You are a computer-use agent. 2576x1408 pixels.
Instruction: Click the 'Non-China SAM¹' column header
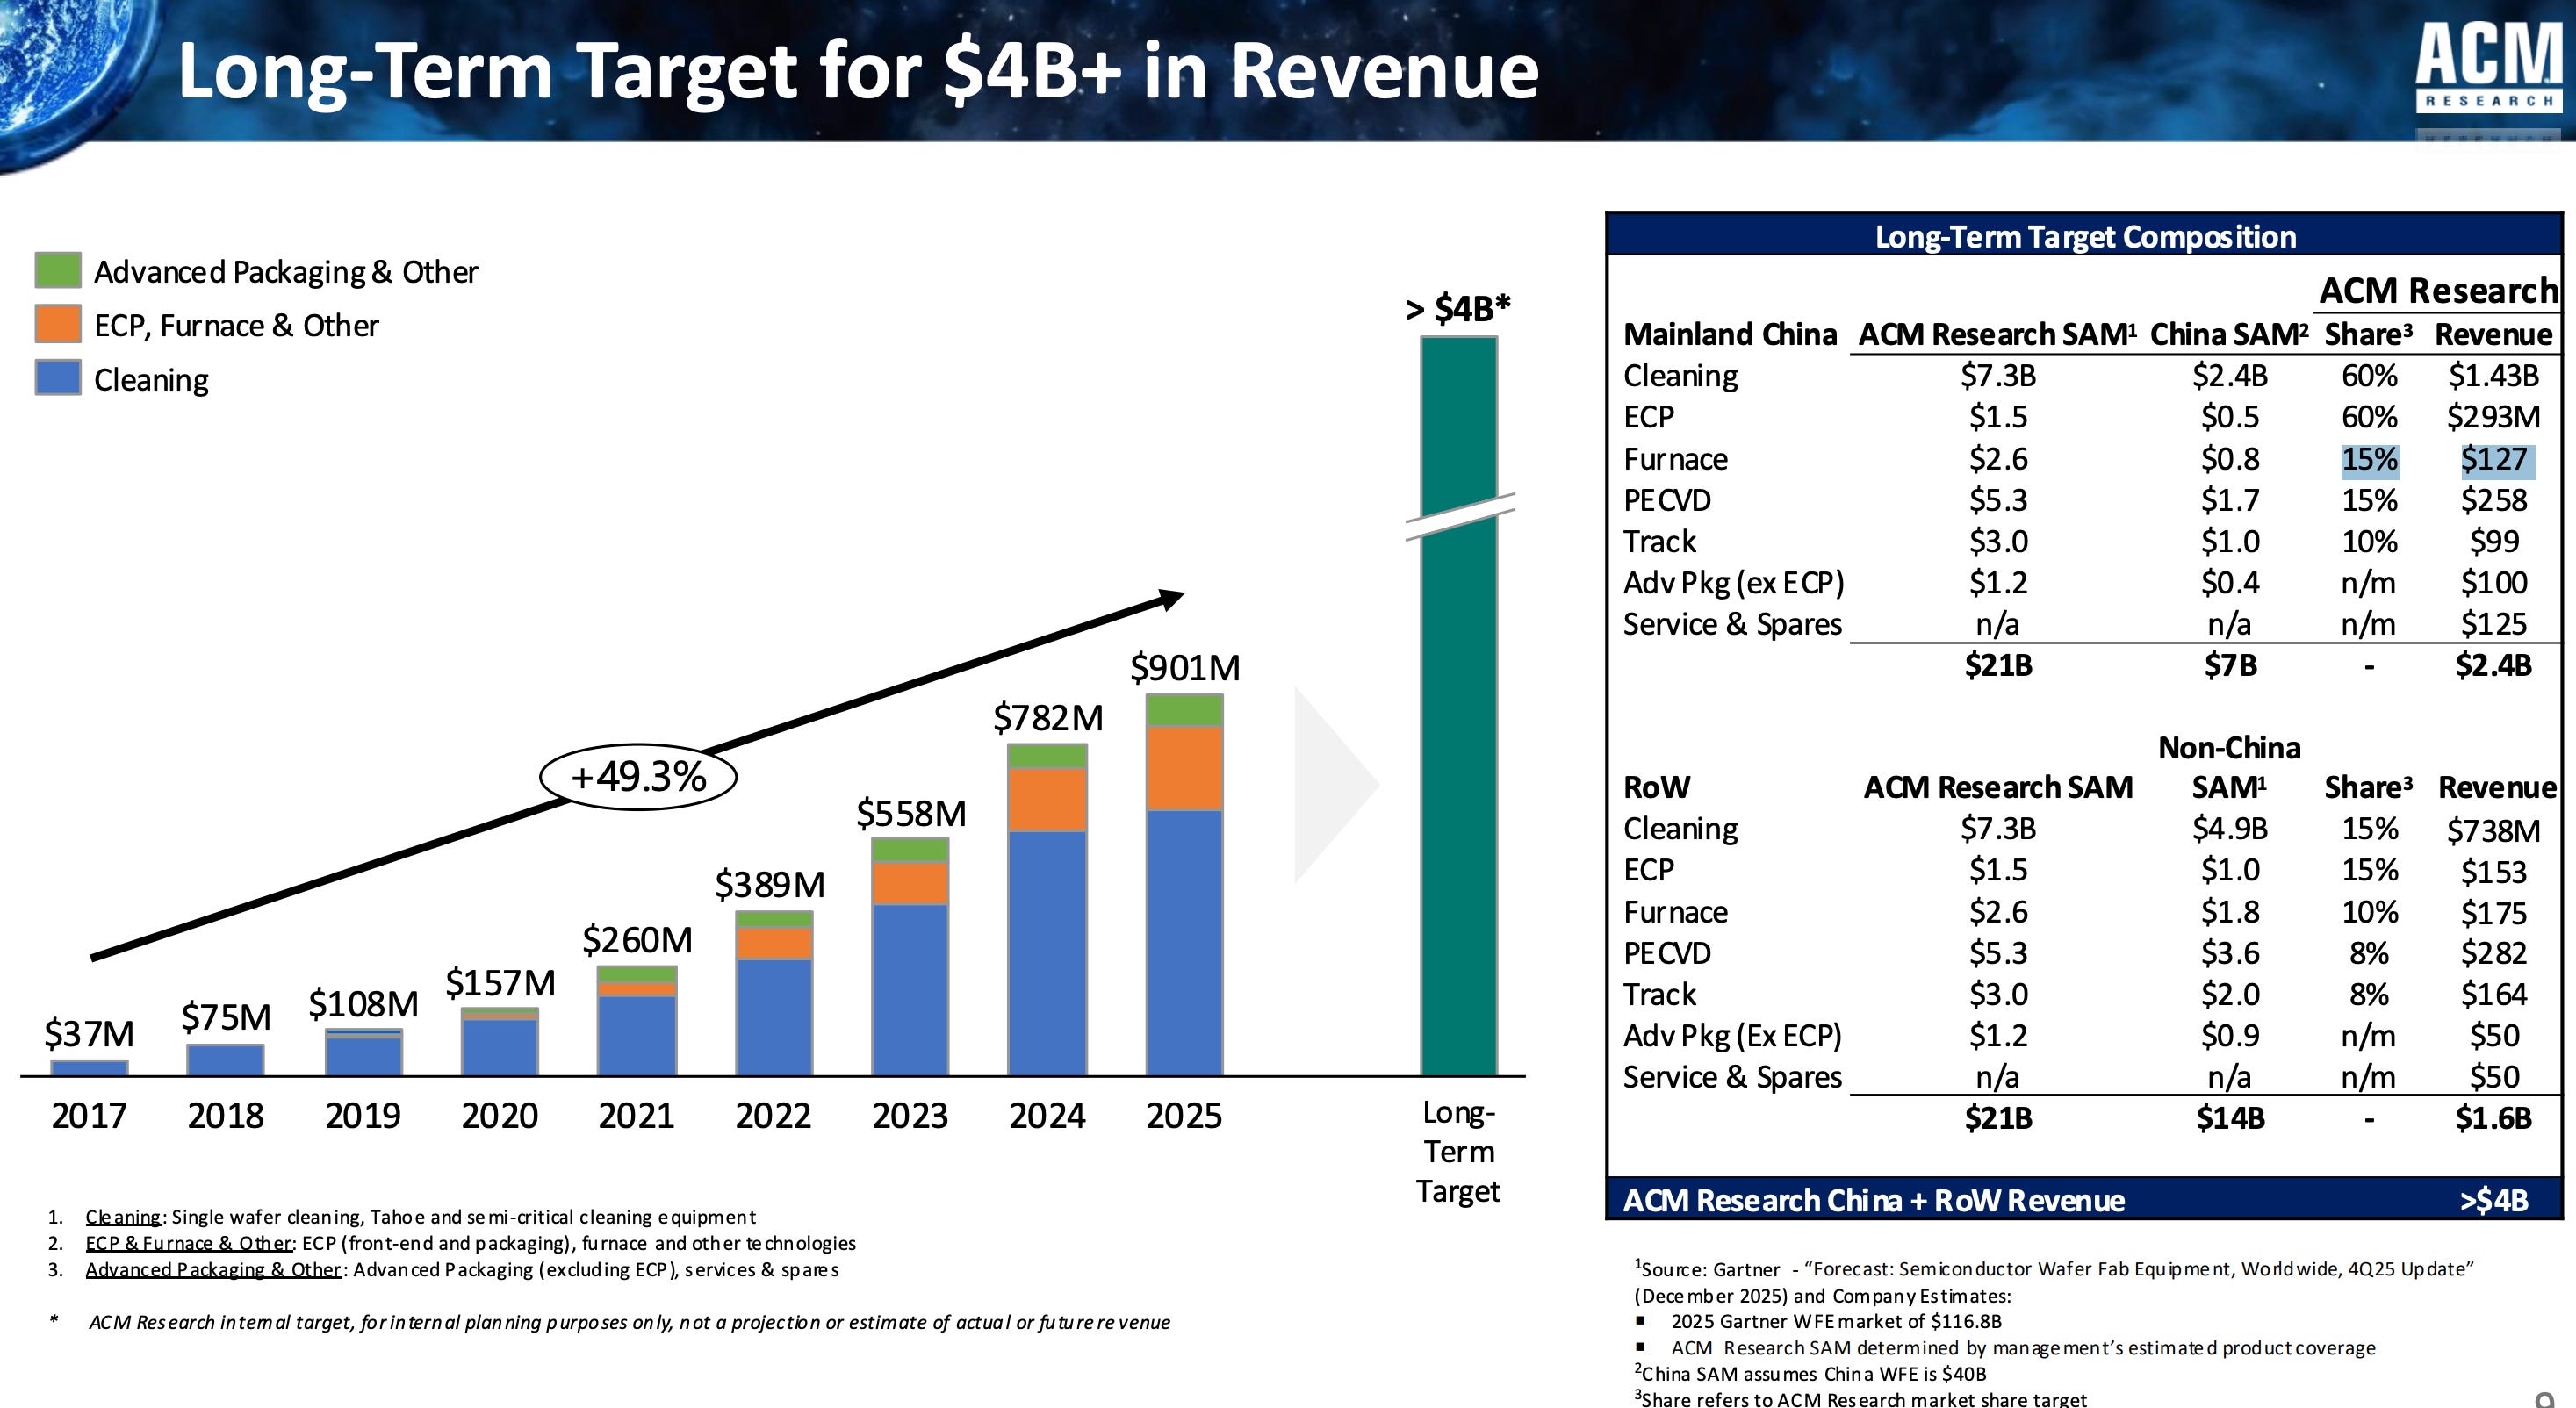2229,767
